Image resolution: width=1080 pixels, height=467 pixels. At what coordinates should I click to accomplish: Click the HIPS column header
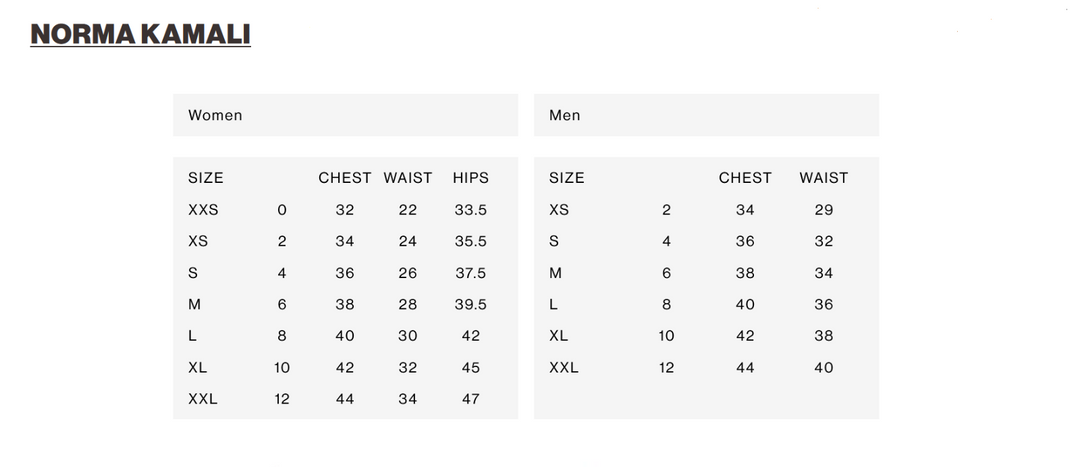pos(470,178)
